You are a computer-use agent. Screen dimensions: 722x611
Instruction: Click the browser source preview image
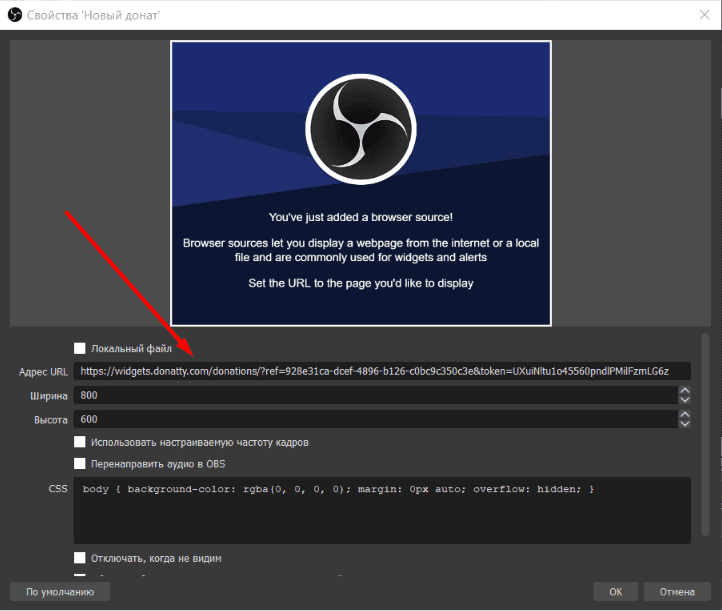click(x=361, y=183)
